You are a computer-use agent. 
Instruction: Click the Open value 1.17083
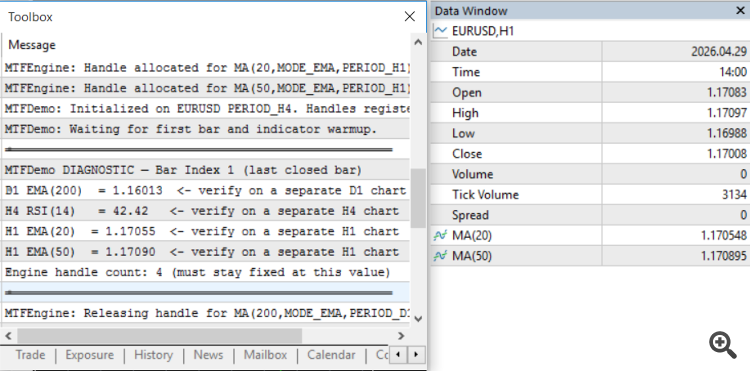pyautogui.click(x=727, y=93)
